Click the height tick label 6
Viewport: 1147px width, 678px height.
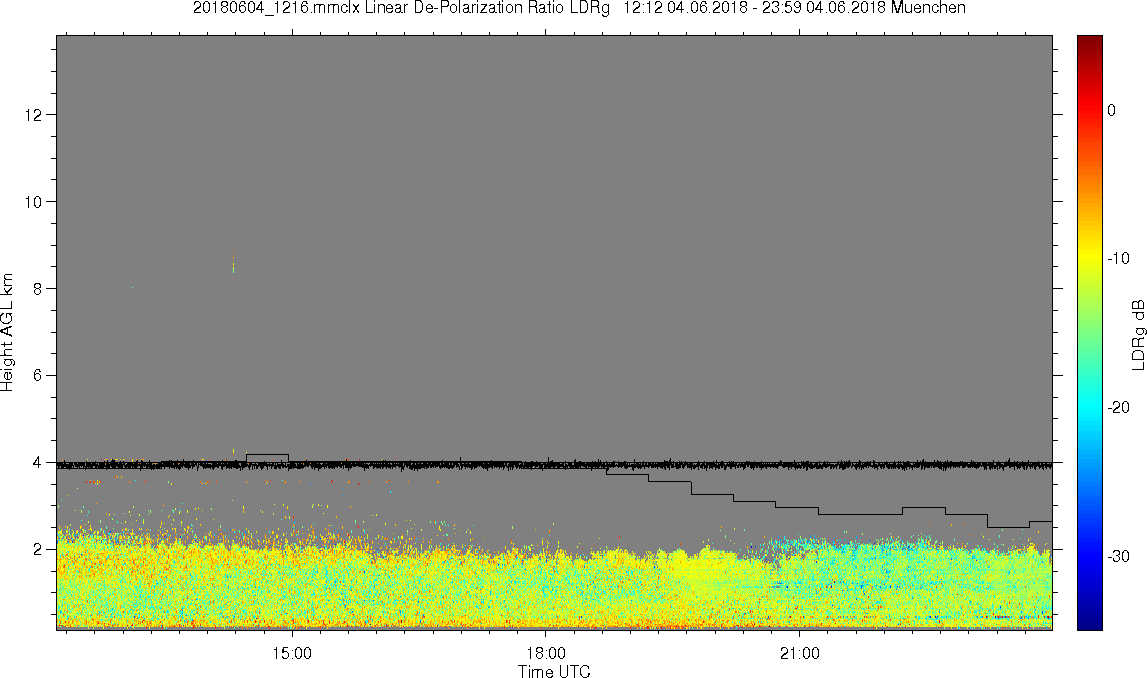pyautogui.click(x=37, y=376)
